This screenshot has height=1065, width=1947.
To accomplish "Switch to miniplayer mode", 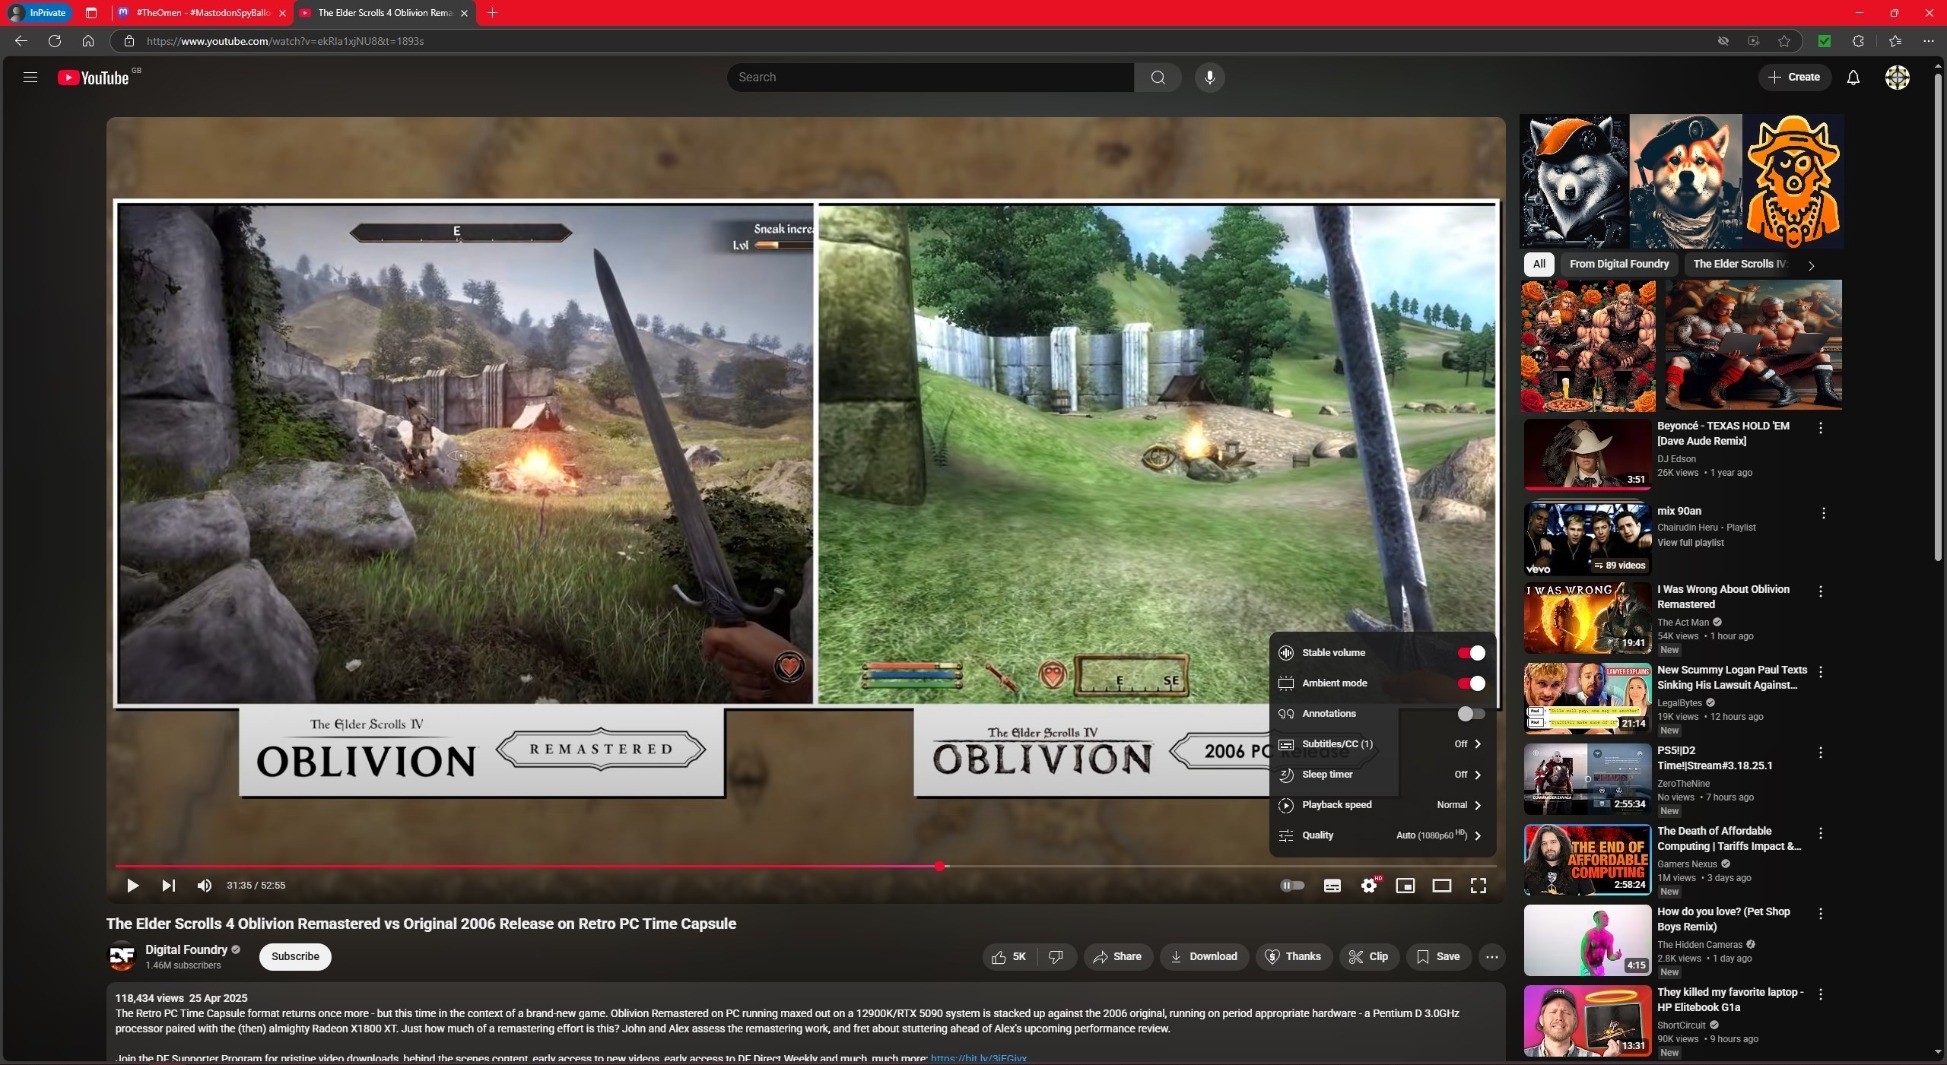I will click(1405, 885).
